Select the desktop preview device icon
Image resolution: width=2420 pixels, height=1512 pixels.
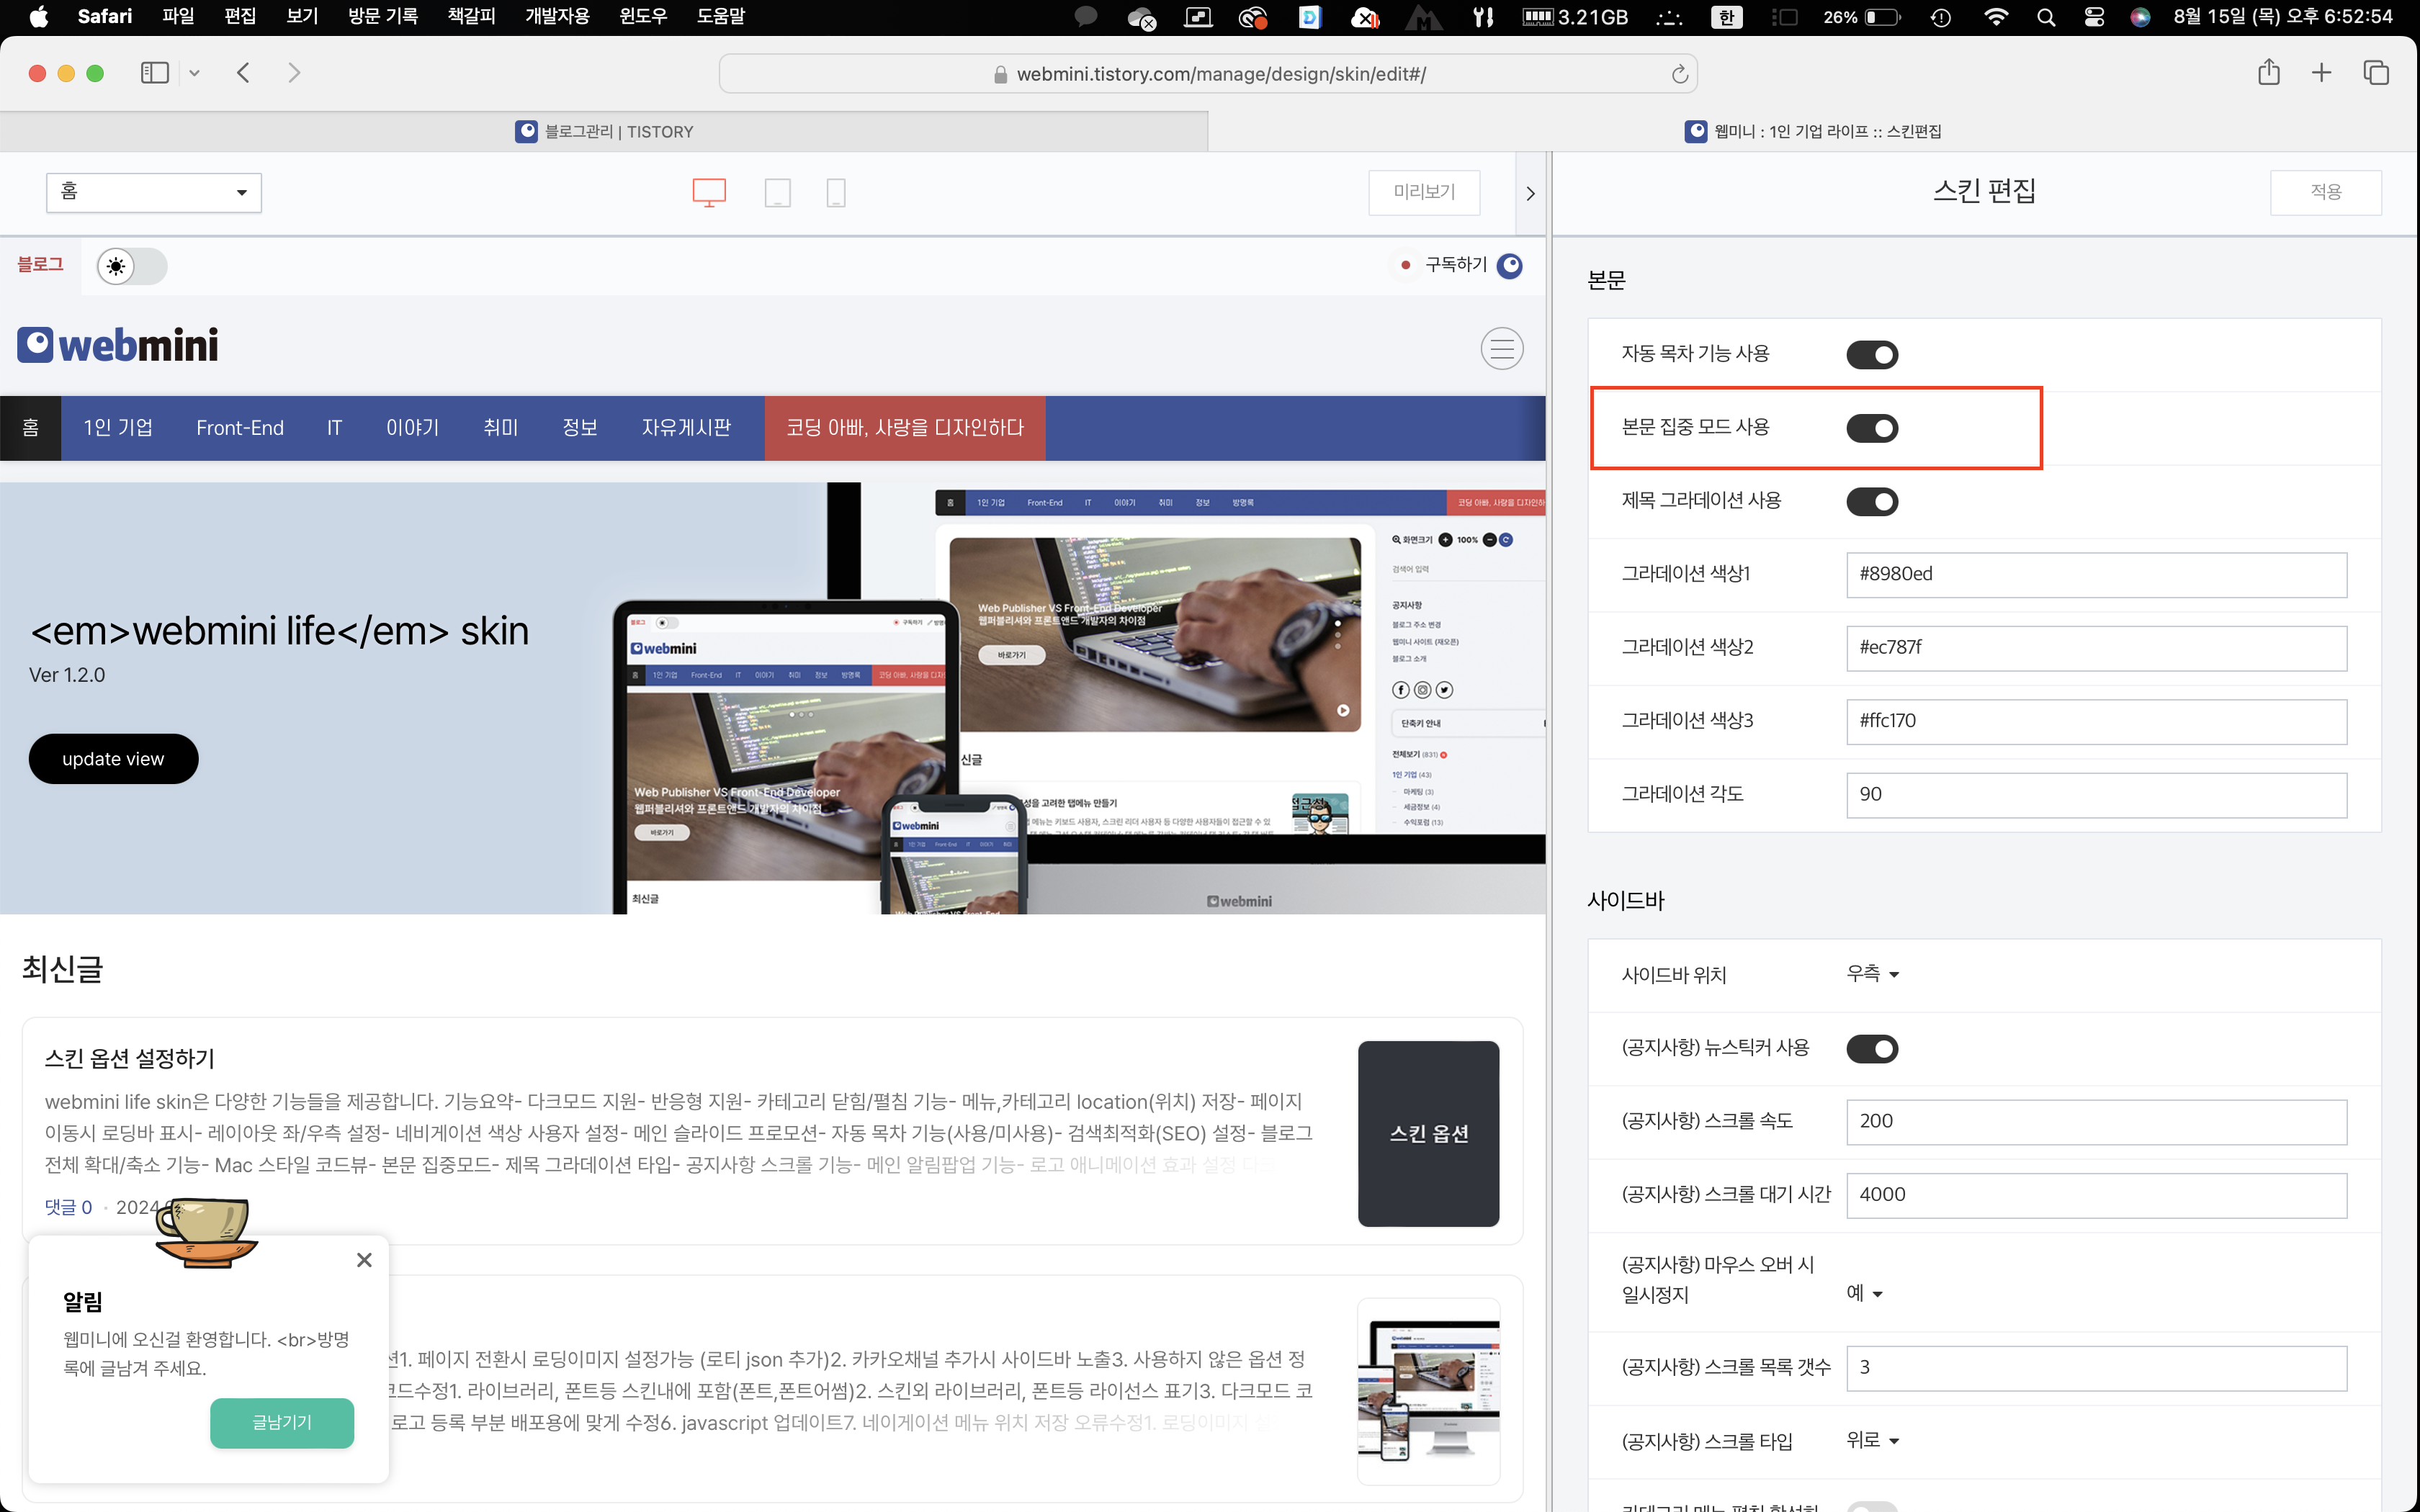(x=709, y=192)
